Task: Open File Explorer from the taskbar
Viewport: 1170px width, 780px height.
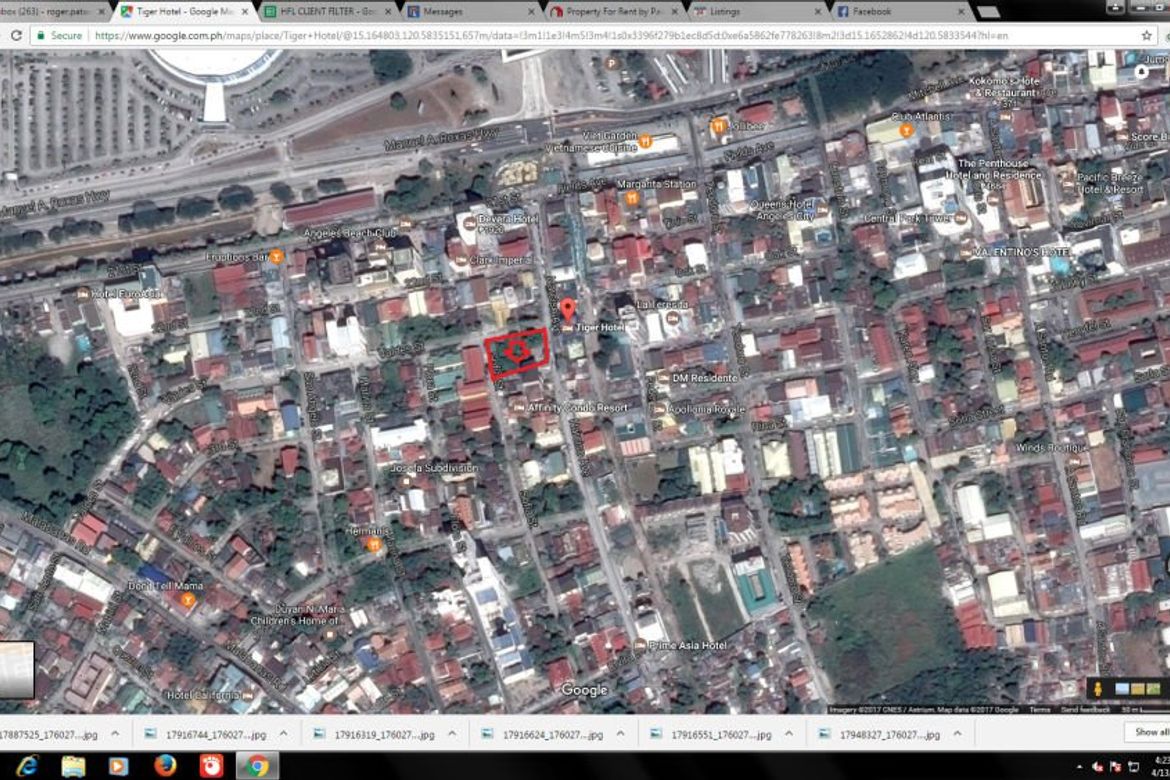Action: tap(73, 766)
